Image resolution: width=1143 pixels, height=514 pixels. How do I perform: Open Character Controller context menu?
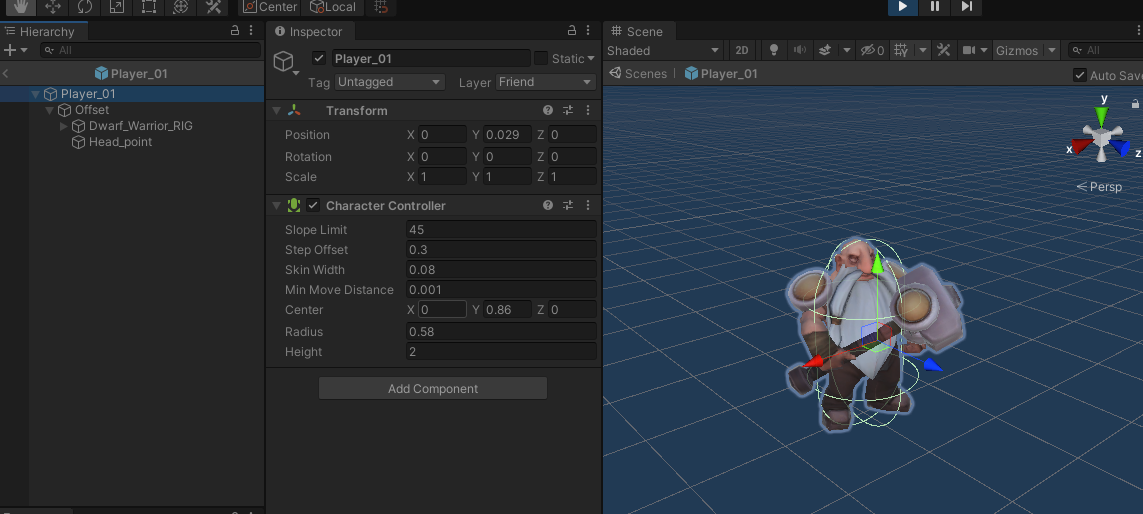point(588,206)
